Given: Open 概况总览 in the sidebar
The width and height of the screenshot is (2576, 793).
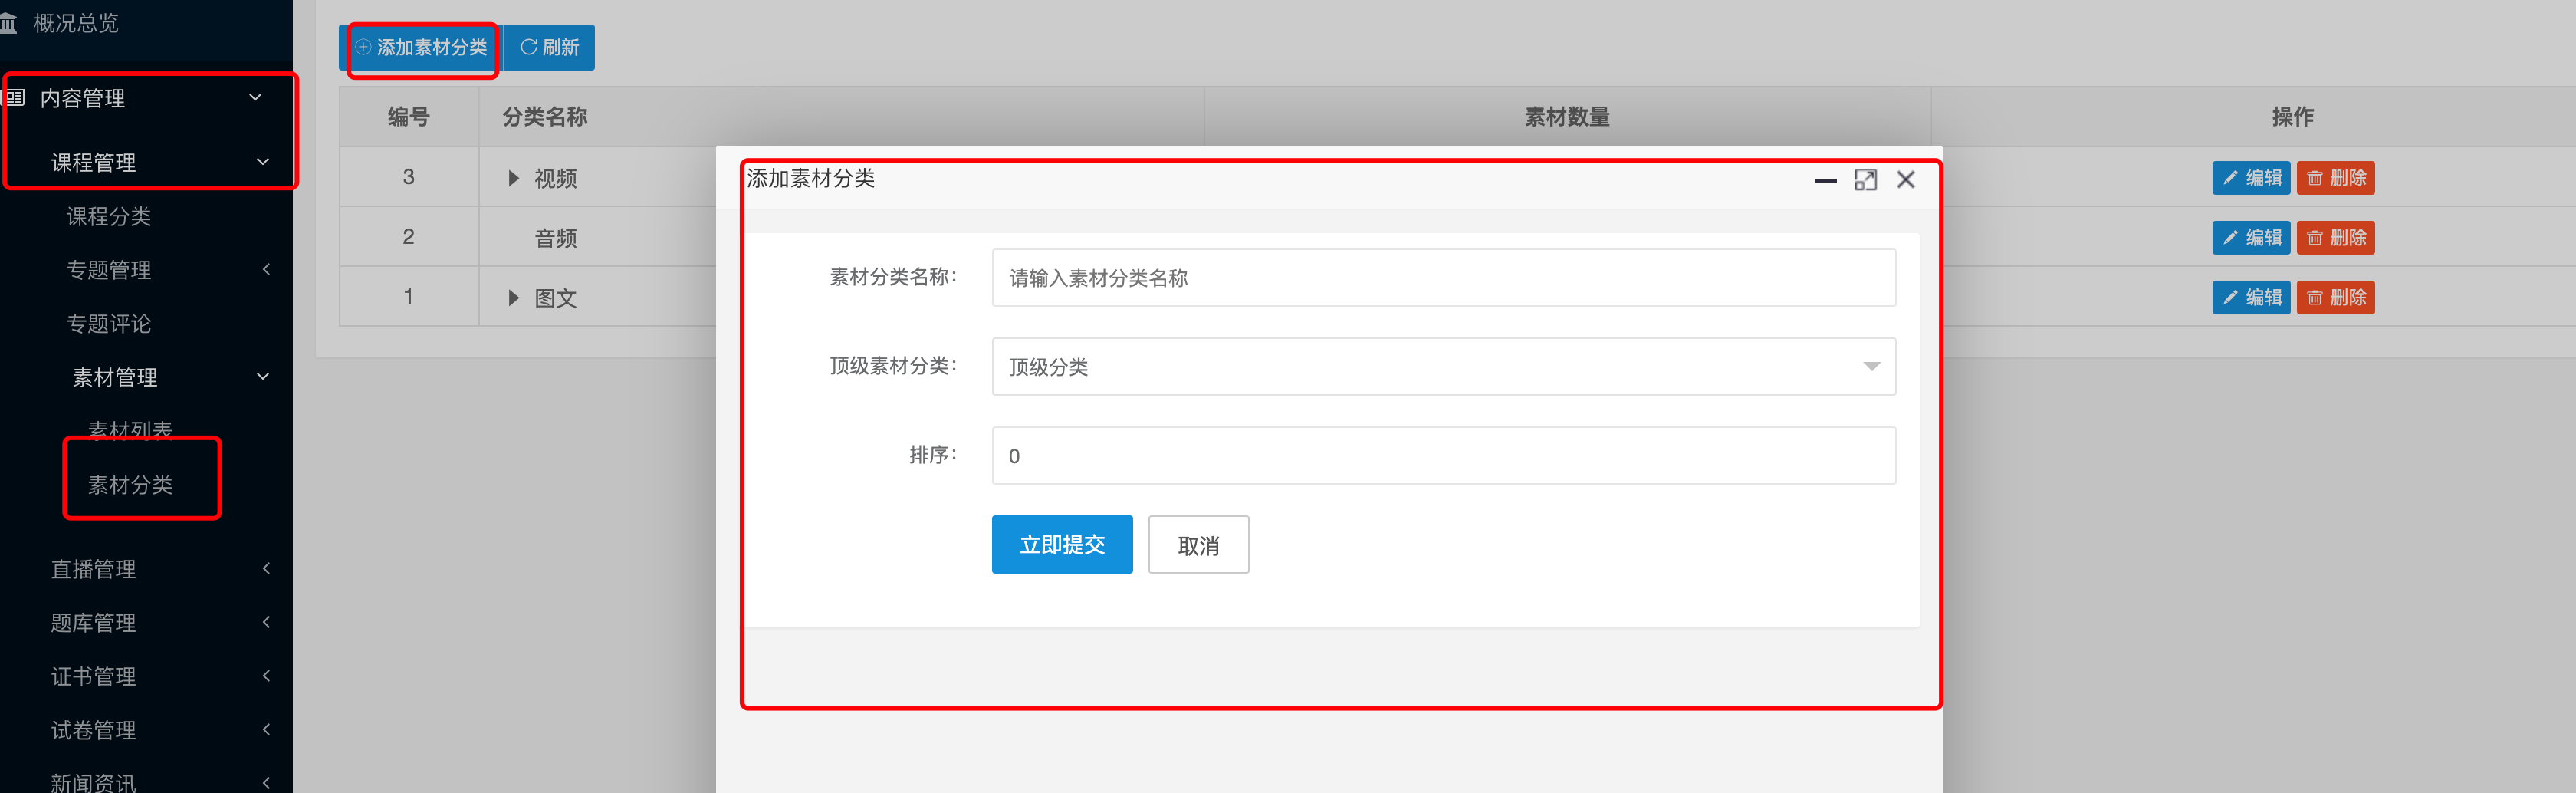Looking at the screenshot, I should coord(75,23).
